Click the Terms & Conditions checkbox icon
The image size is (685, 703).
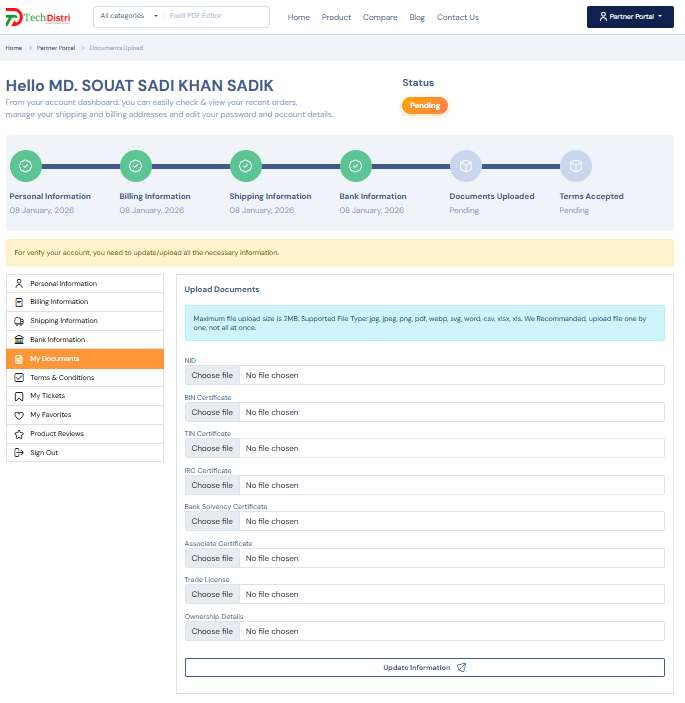coord(19,378)
